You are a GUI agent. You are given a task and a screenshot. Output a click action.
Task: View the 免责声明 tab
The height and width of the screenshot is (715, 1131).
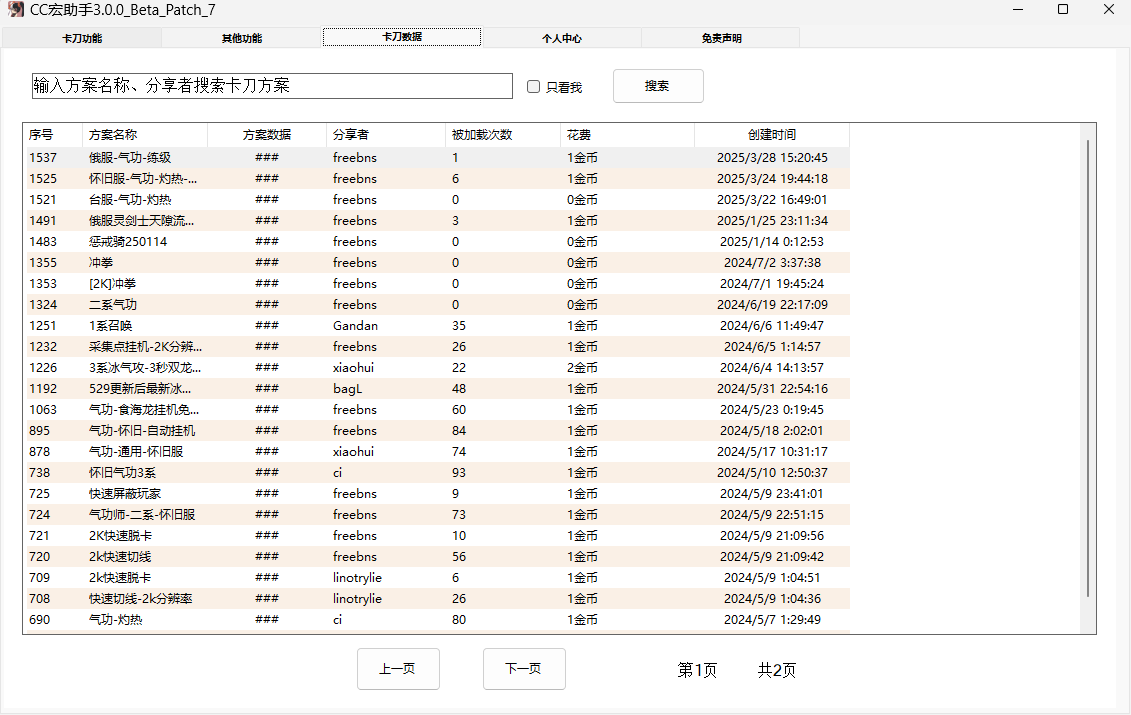[721, 38]
